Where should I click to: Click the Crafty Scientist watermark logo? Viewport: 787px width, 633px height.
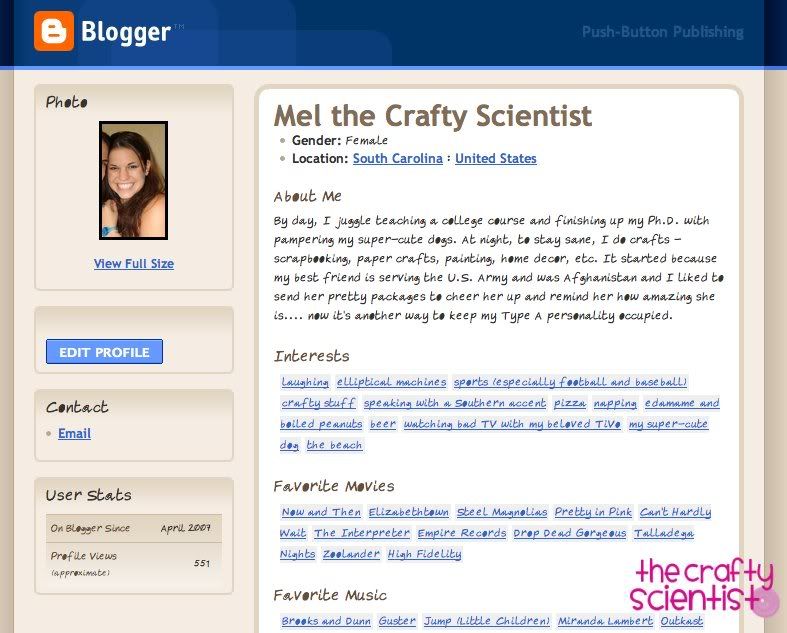(704, 585)
